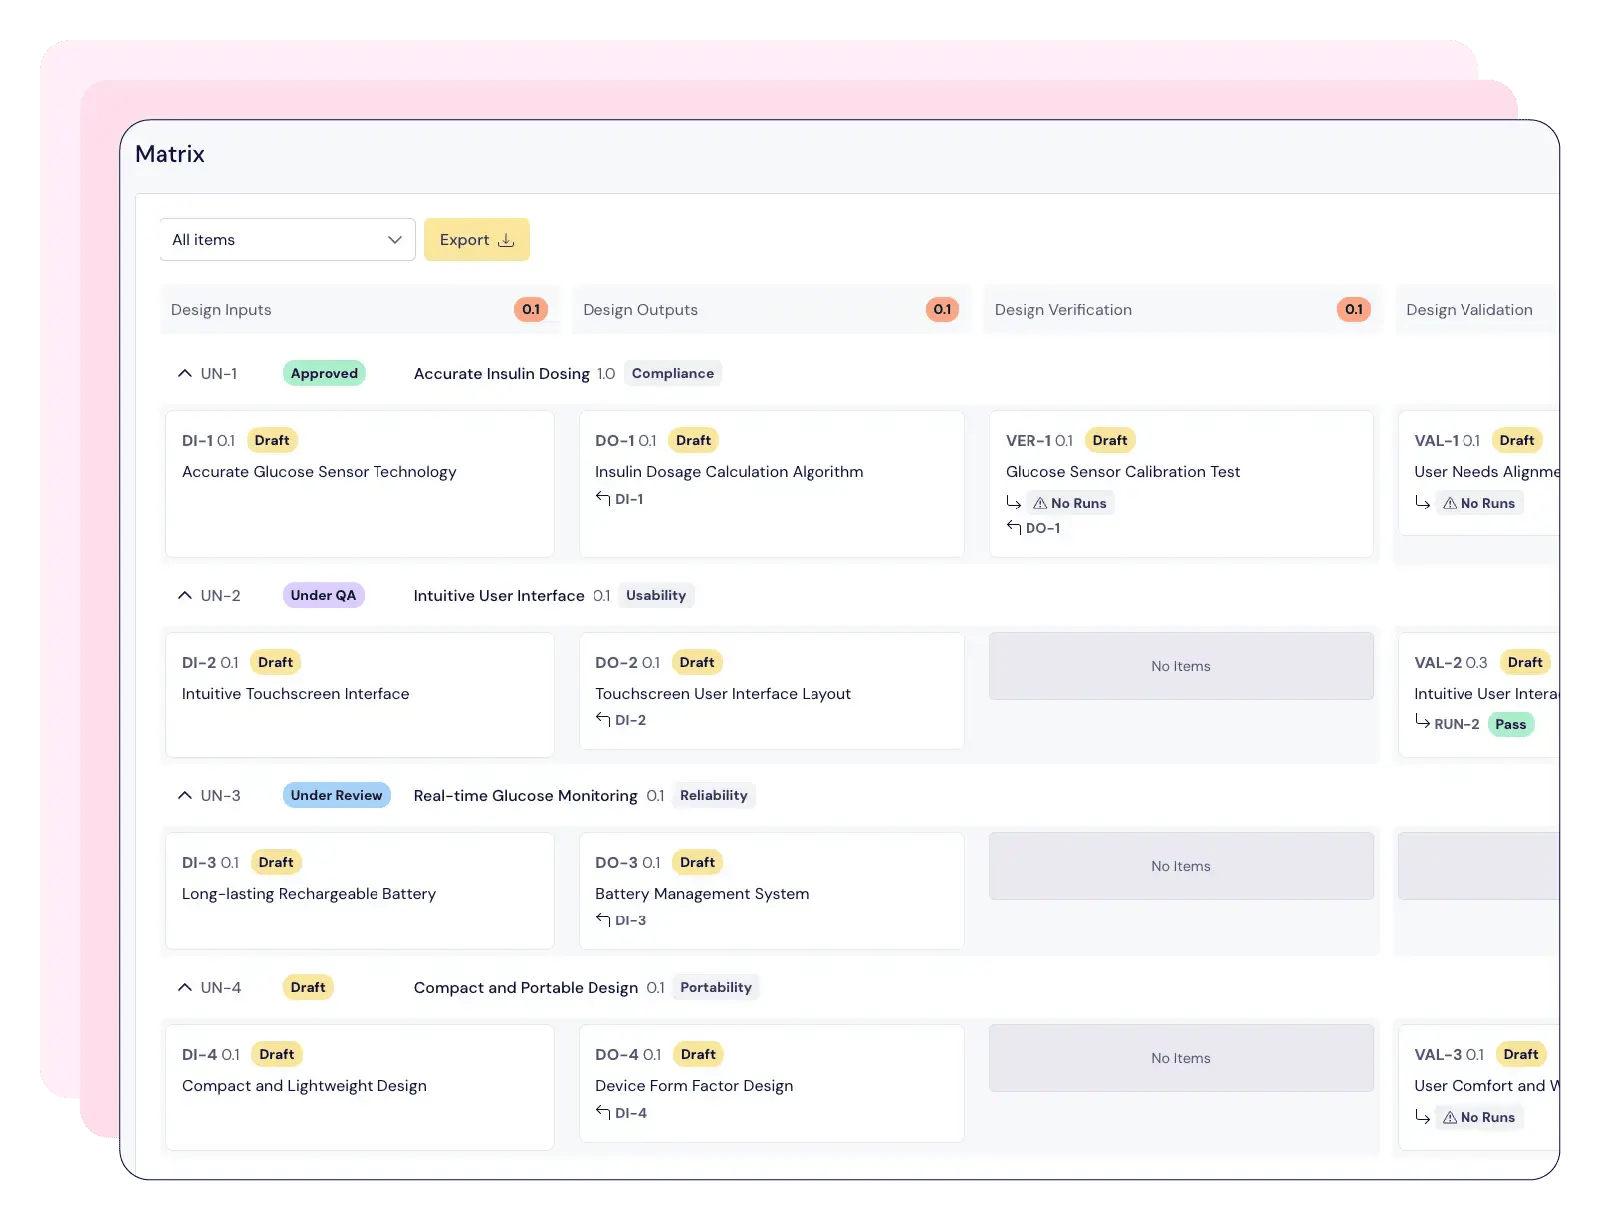Open the Glucose Sensor Calibration Test card
The image size is (1600, 1220).
tap(1181, 484)
